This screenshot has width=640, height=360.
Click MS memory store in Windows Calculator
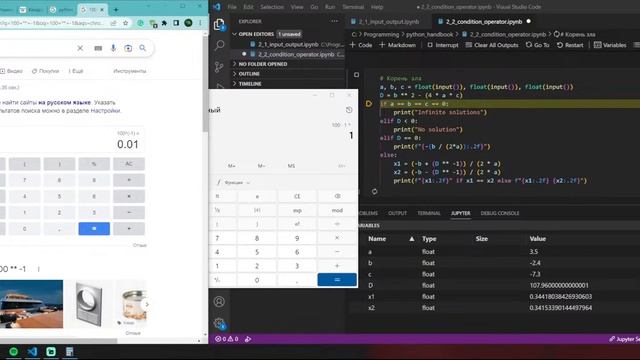291,166
